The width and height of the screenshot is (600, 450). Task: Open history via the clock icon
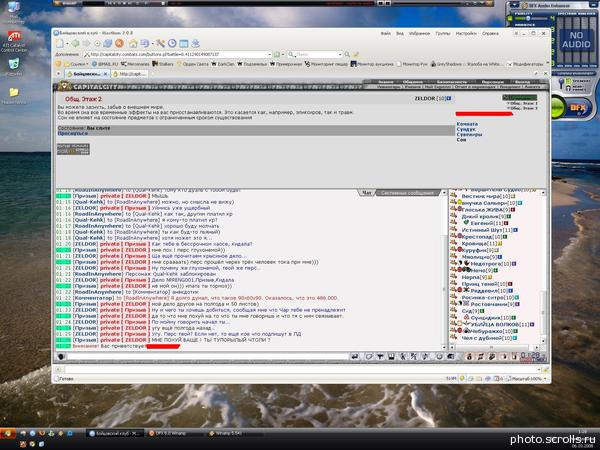172,43
